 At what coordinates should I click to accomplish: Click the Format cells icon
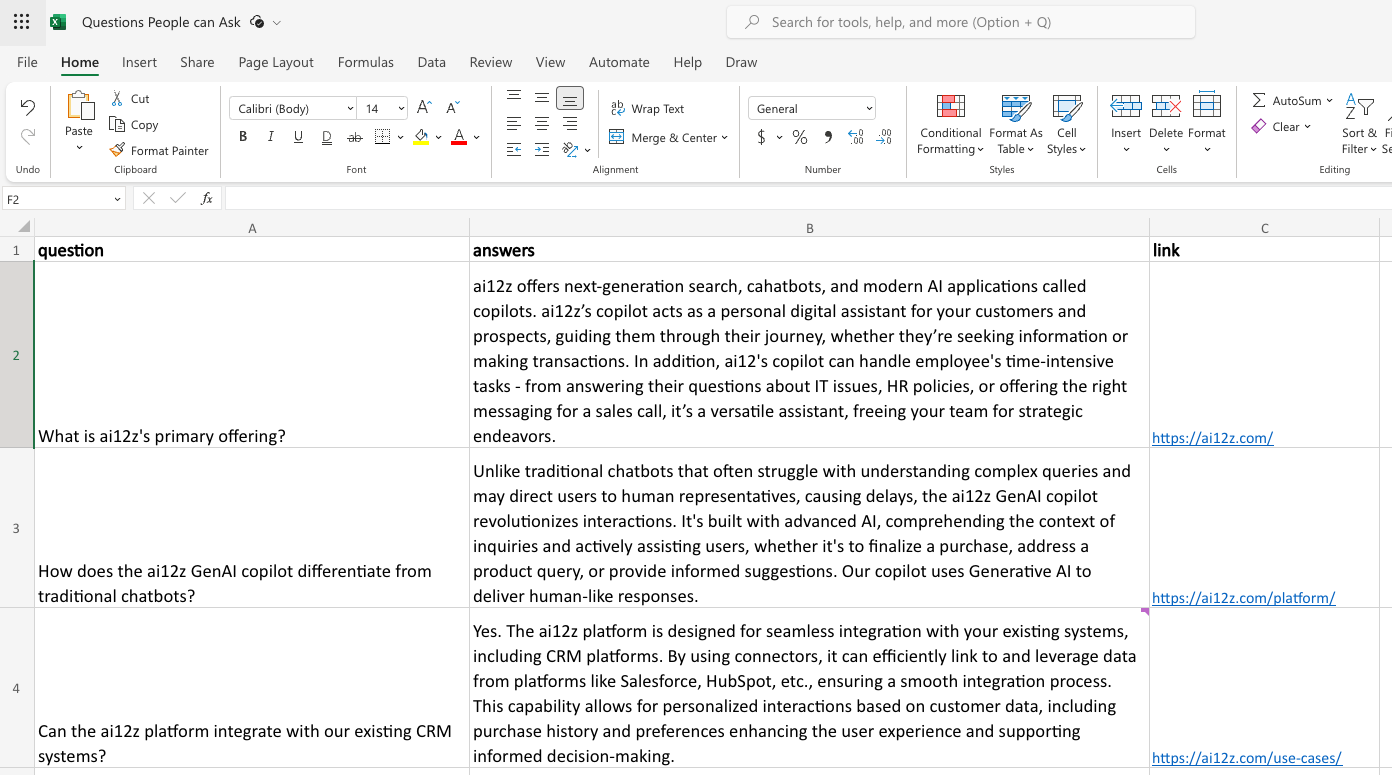1207,105
